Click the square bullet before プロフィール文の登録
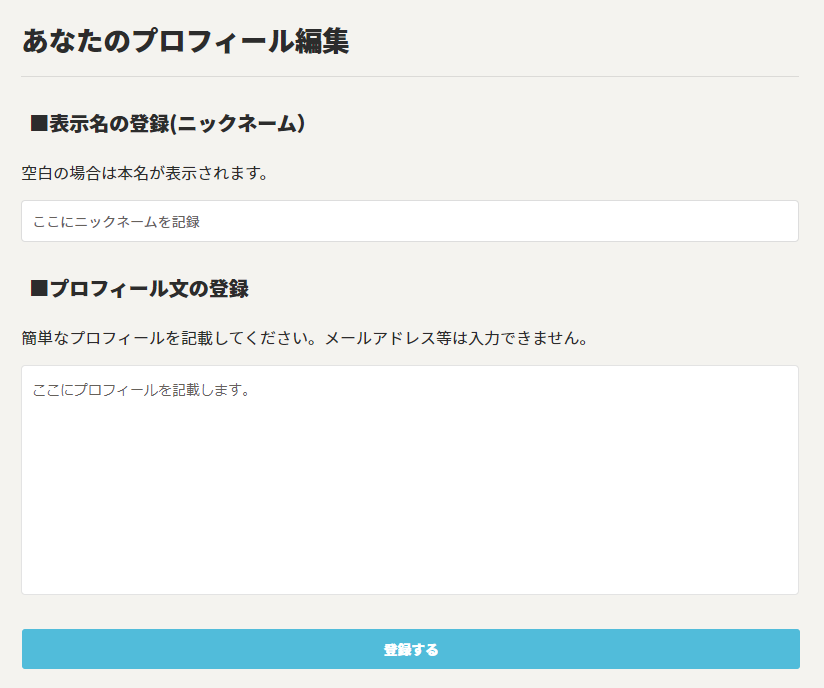The image size is (824, 688). [39, 289]
